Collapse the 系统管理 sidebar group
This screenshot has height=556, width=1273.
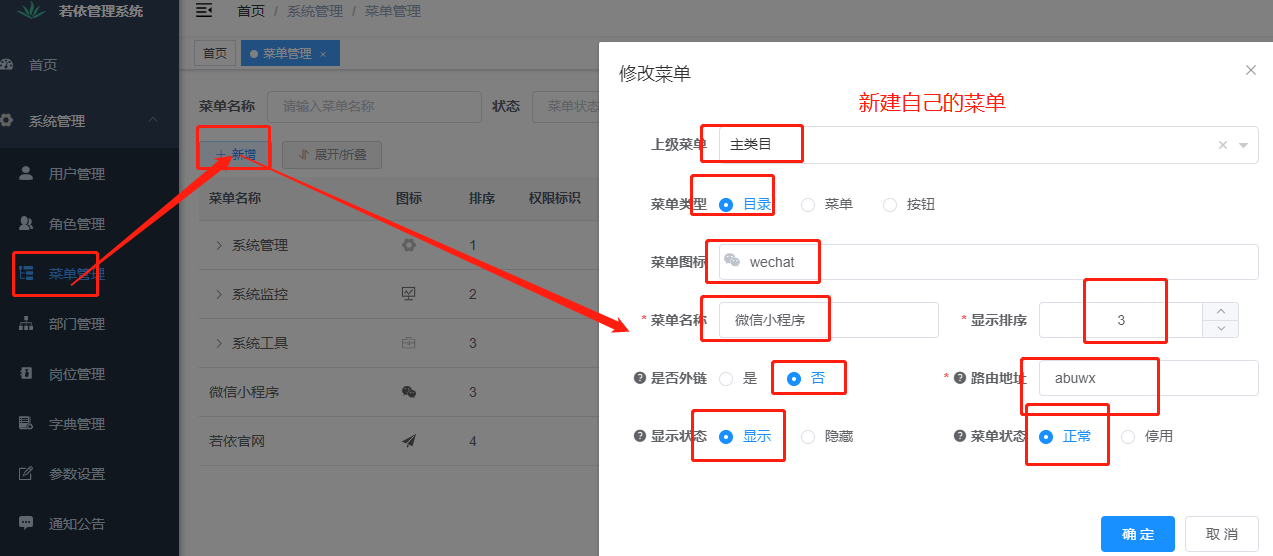click(89, 121)
